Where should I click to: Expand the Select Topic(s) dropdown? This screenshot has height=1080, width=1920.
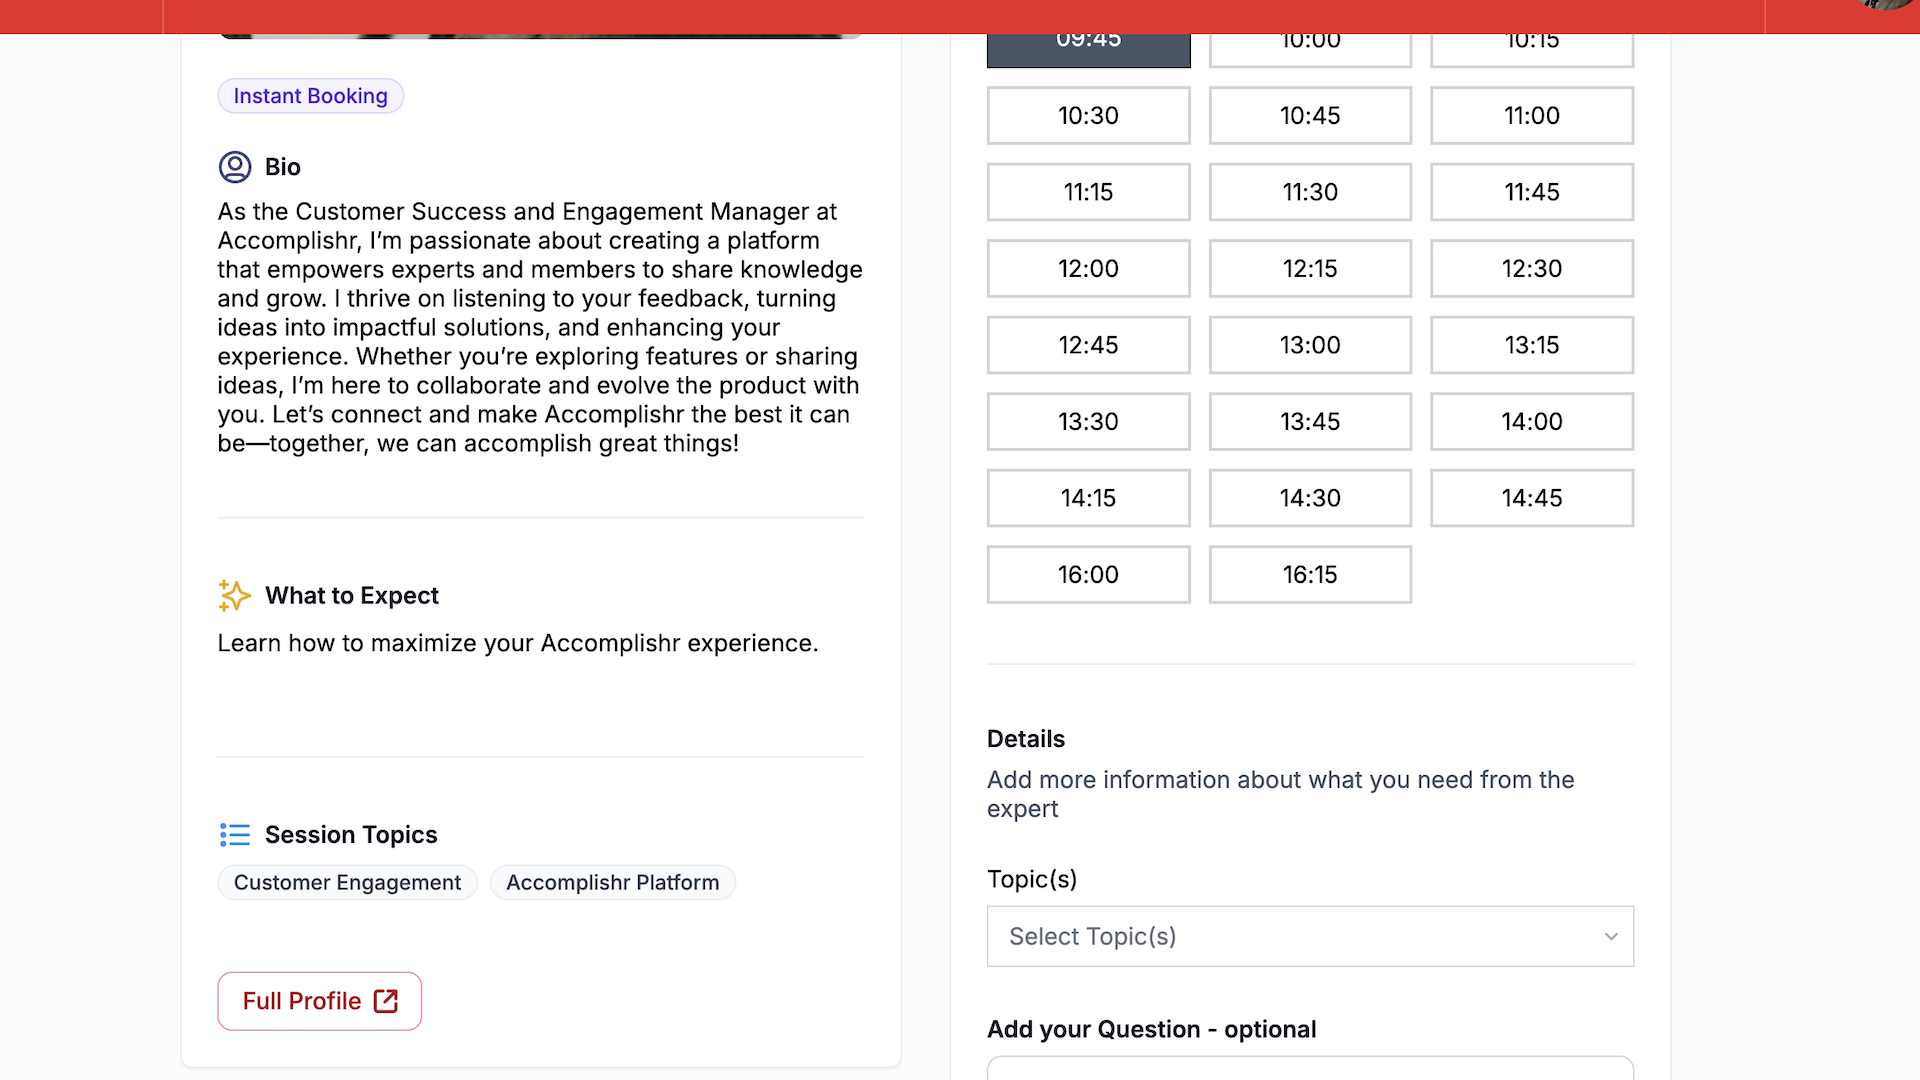coord(1310,936)
